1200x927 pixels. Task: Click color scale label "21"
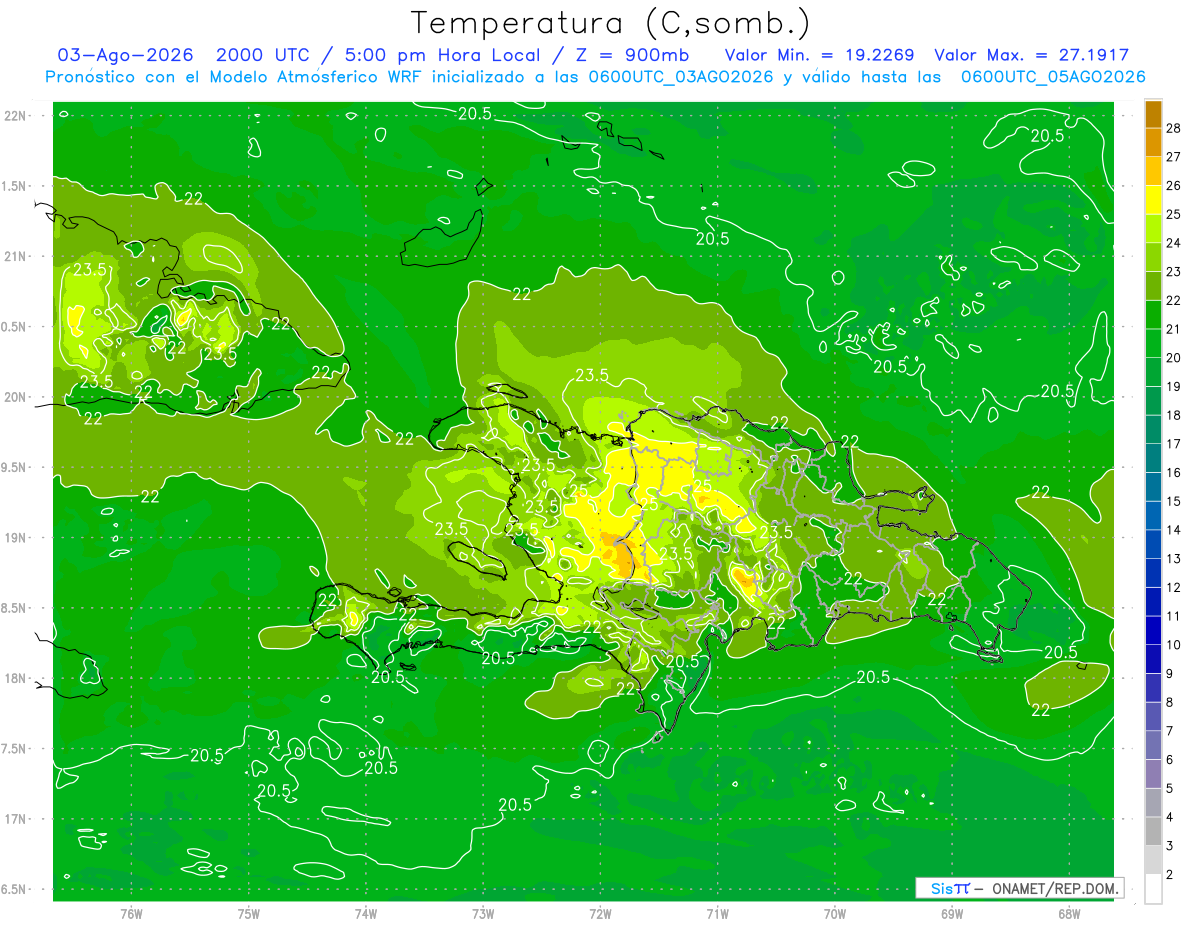pos(1174,329)
